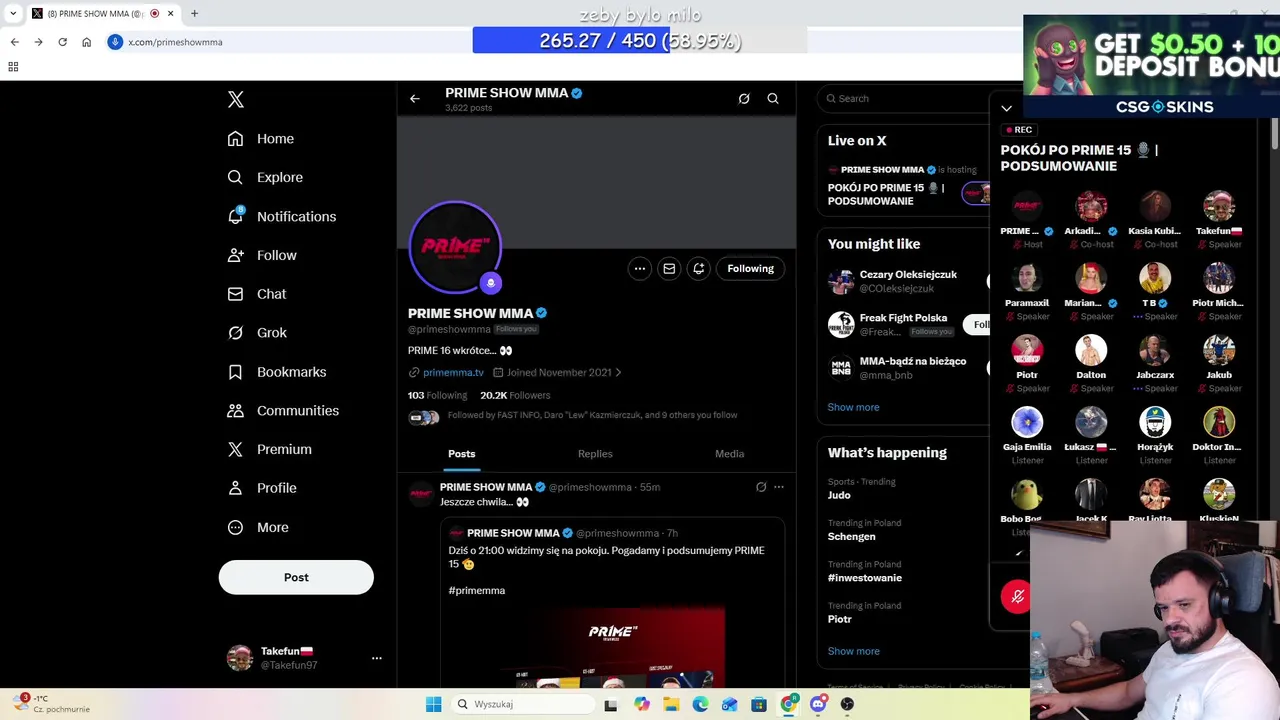This screenshot has height=720, width=1280.
Task: Open followed by FAST INFO mutuals link
Action: click(x=592, y=415)
